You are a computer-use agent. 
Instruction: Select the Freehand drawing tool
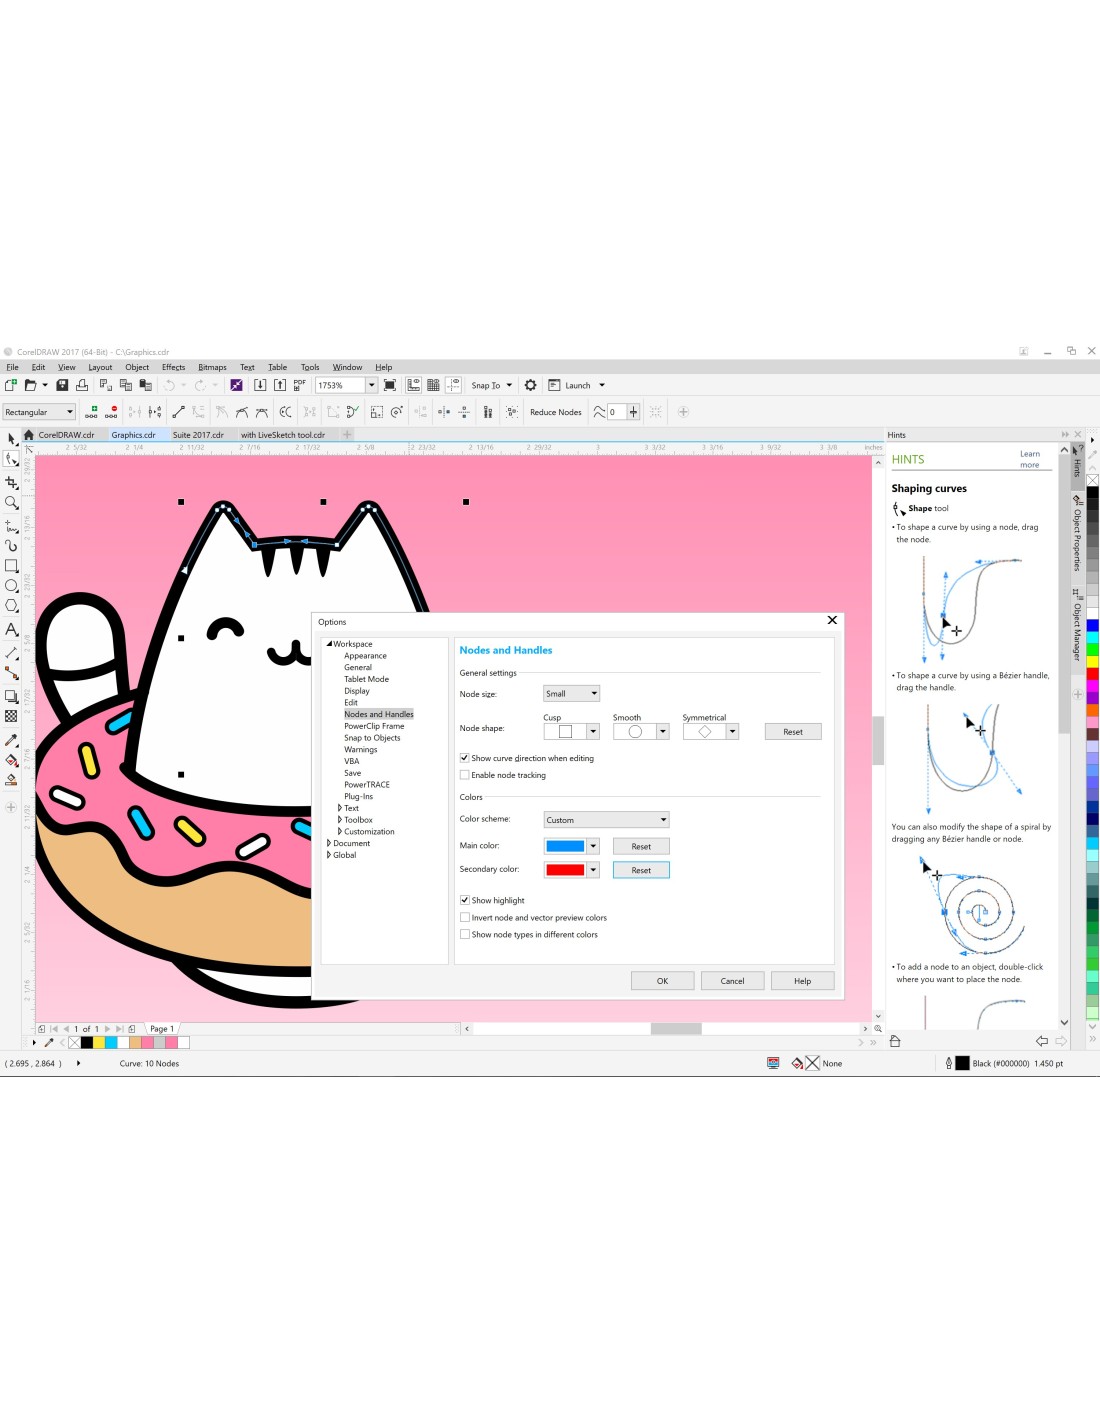point(11,525)
